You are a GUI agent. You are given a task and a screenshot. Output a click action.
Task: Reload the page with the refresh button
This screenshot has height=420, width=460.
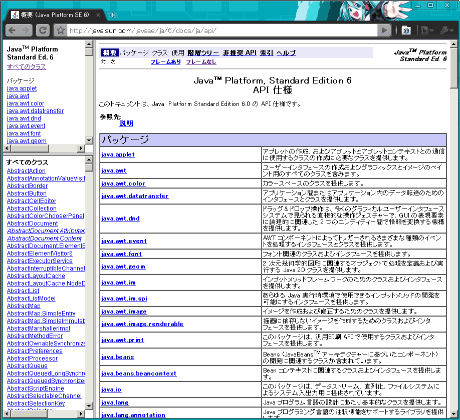point(43,31)
